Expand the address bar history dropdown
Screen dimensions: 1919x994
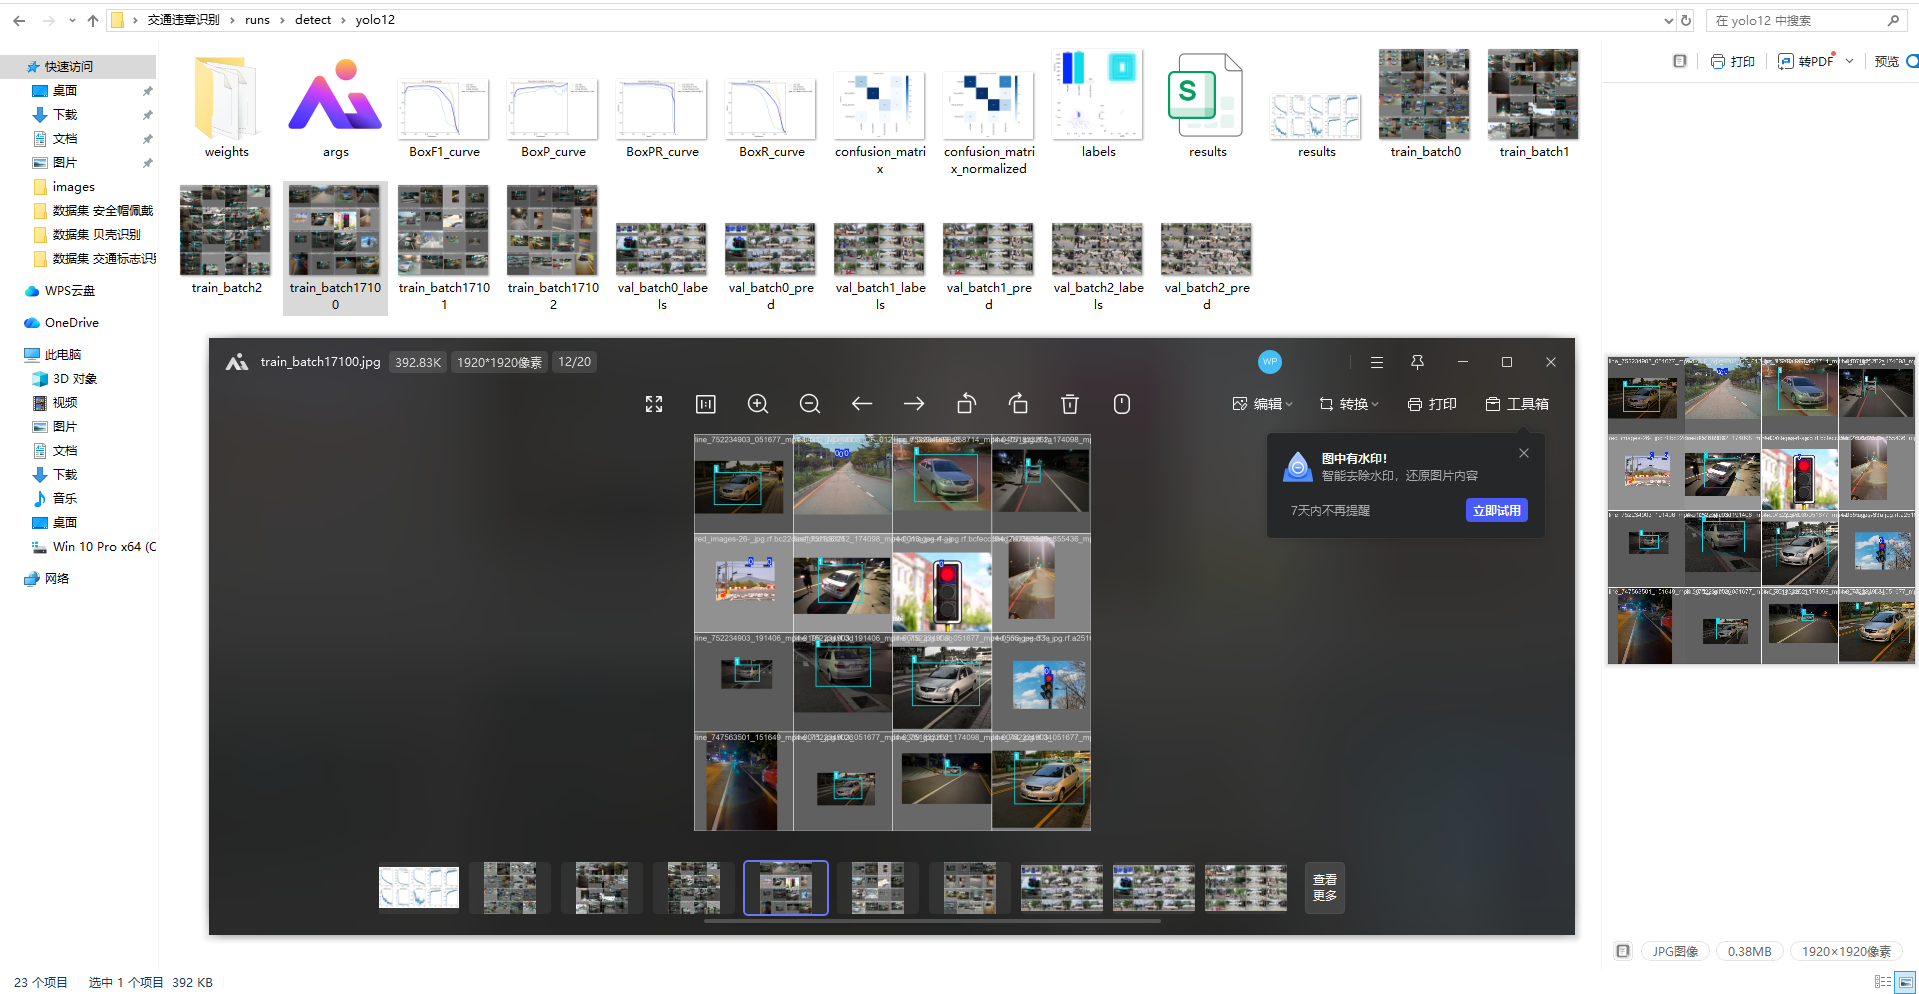[x=1668, y=20]
